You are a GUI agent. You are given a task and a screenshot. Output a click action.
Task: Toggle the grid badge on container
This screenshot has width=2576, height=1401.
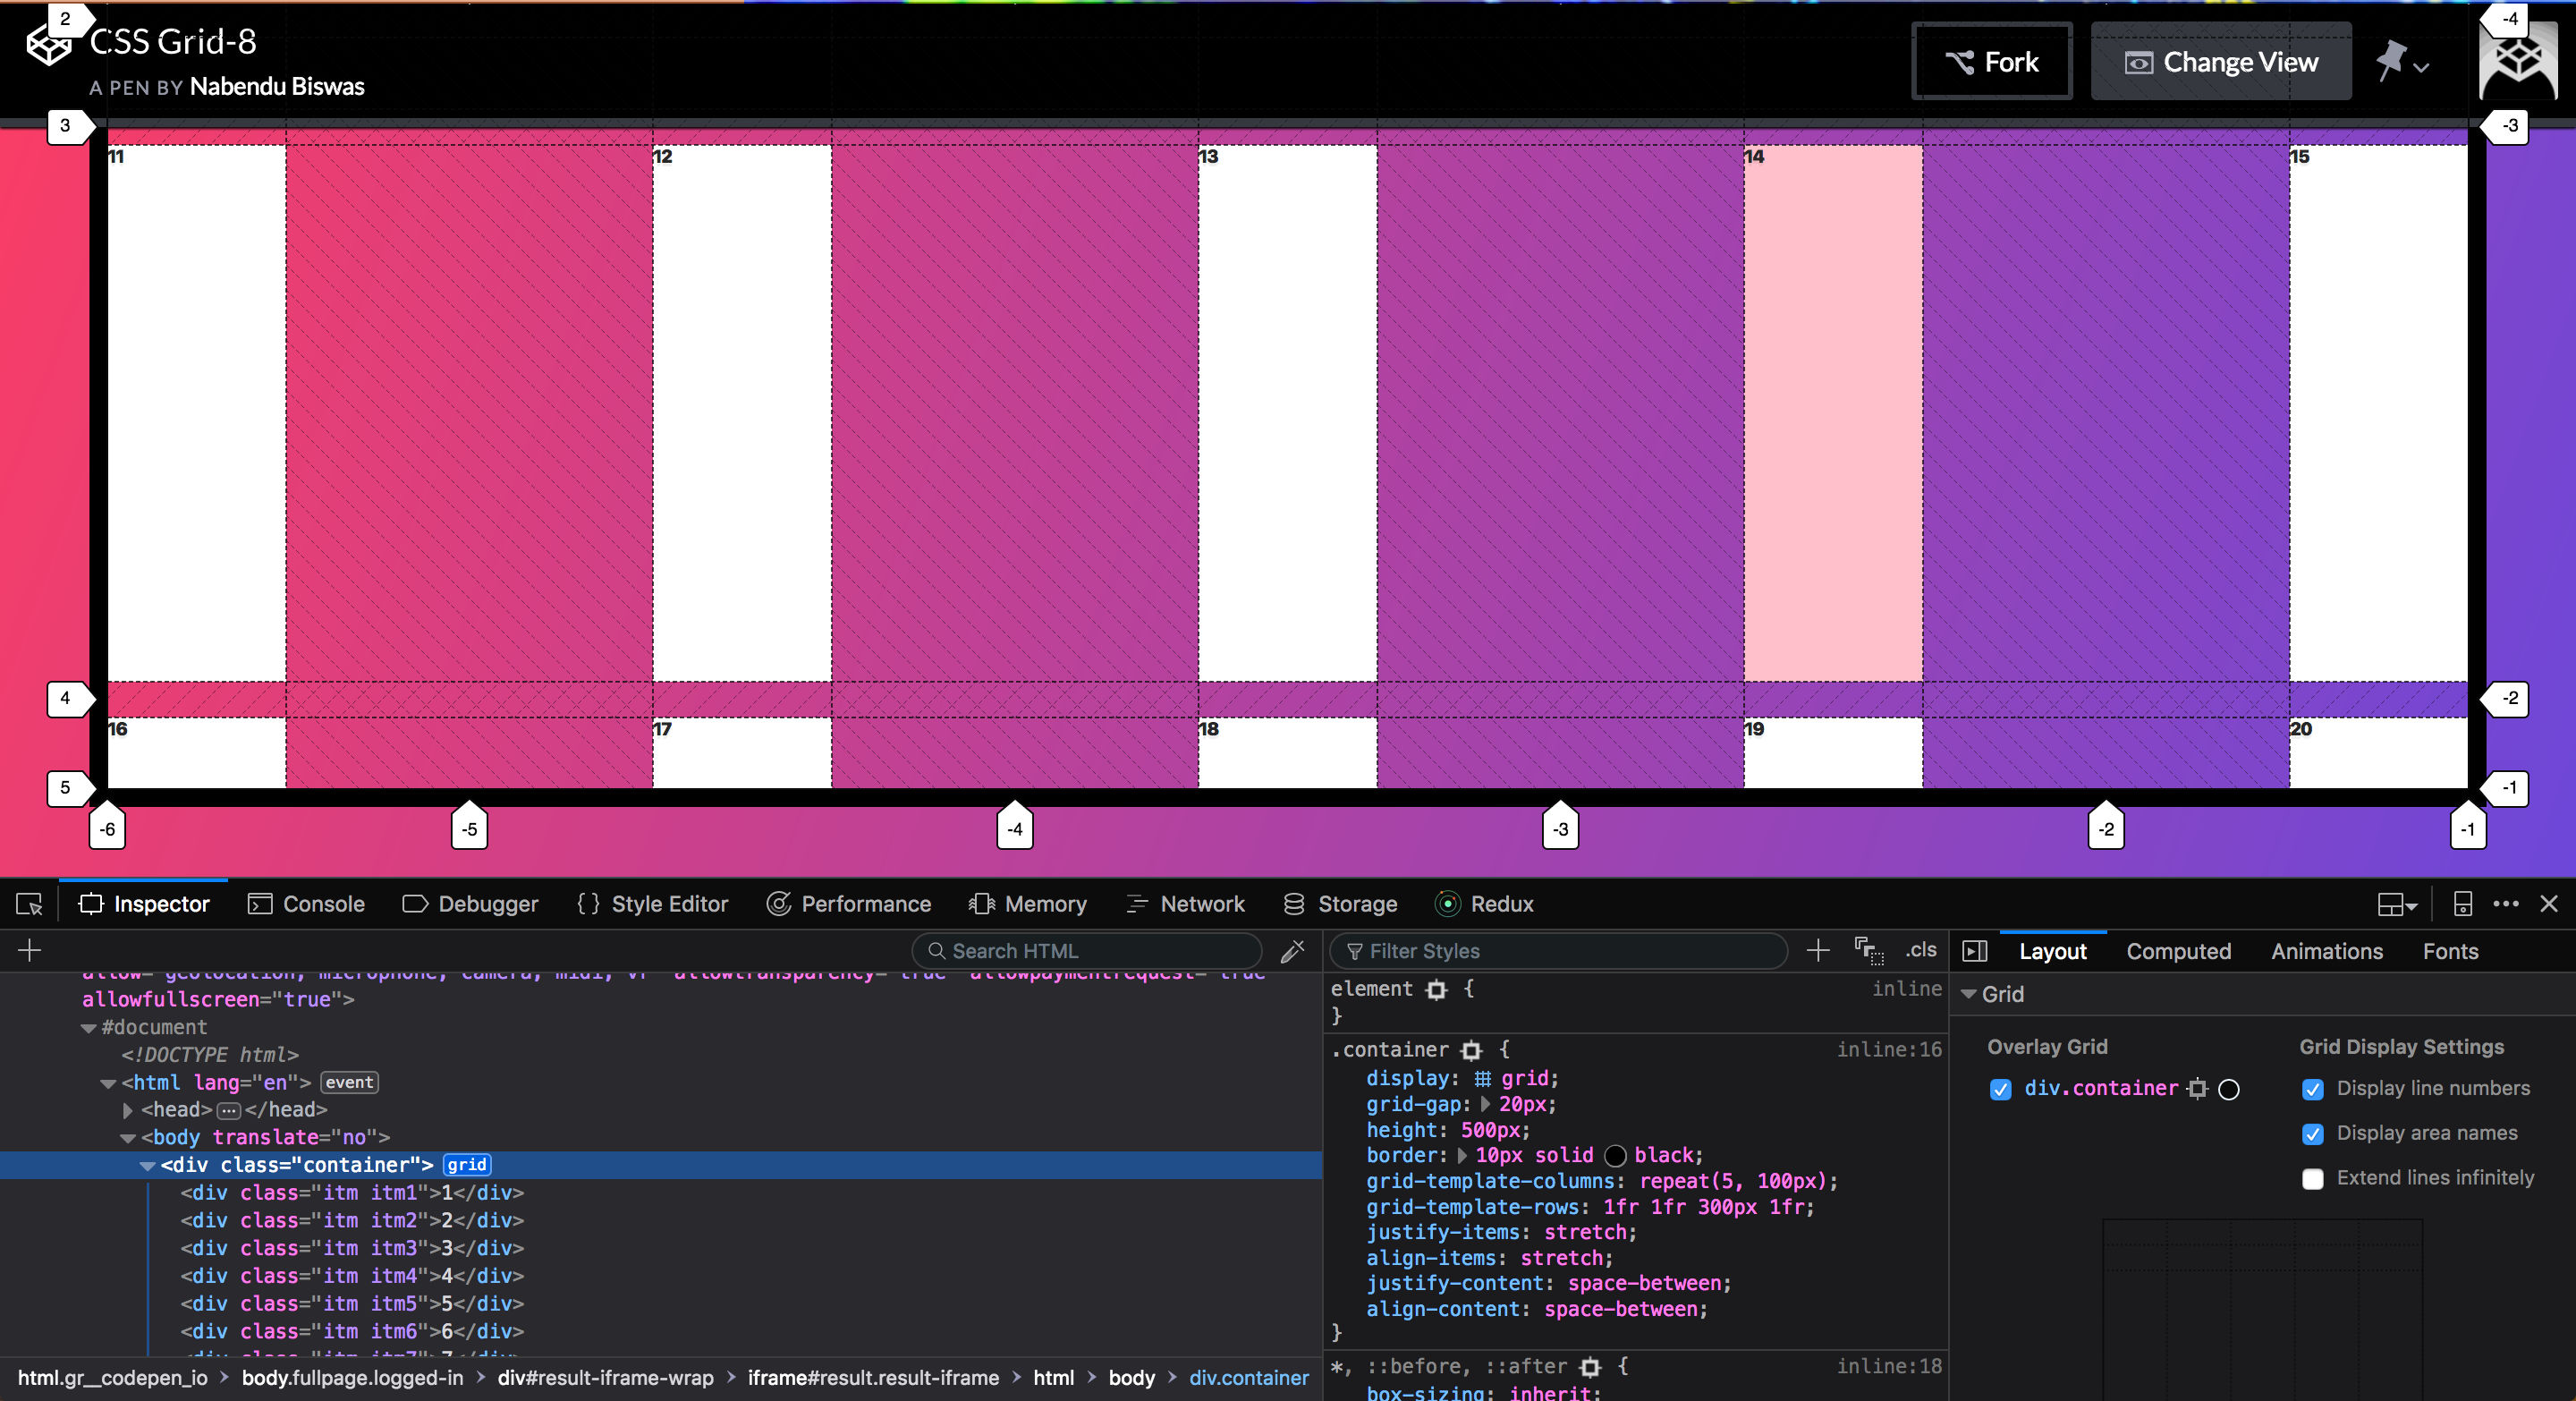coord(467,1165)
